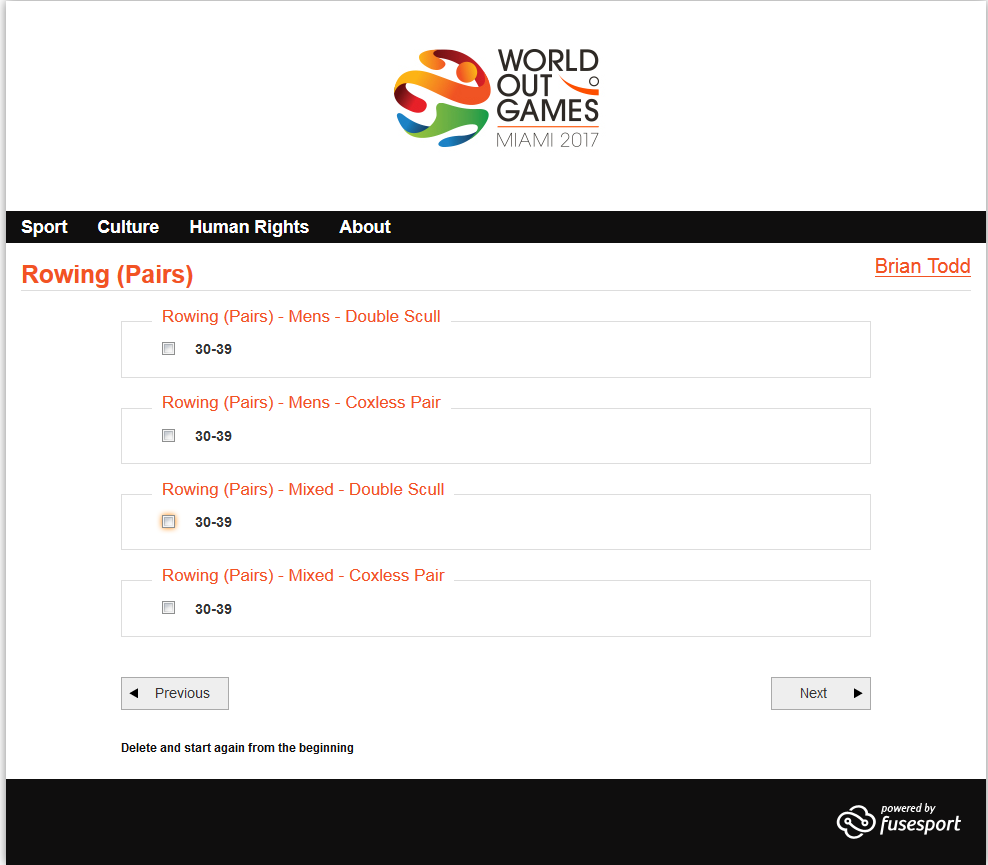
Task: Click the Mens - Coxless Pair group title
Action: 301,402
